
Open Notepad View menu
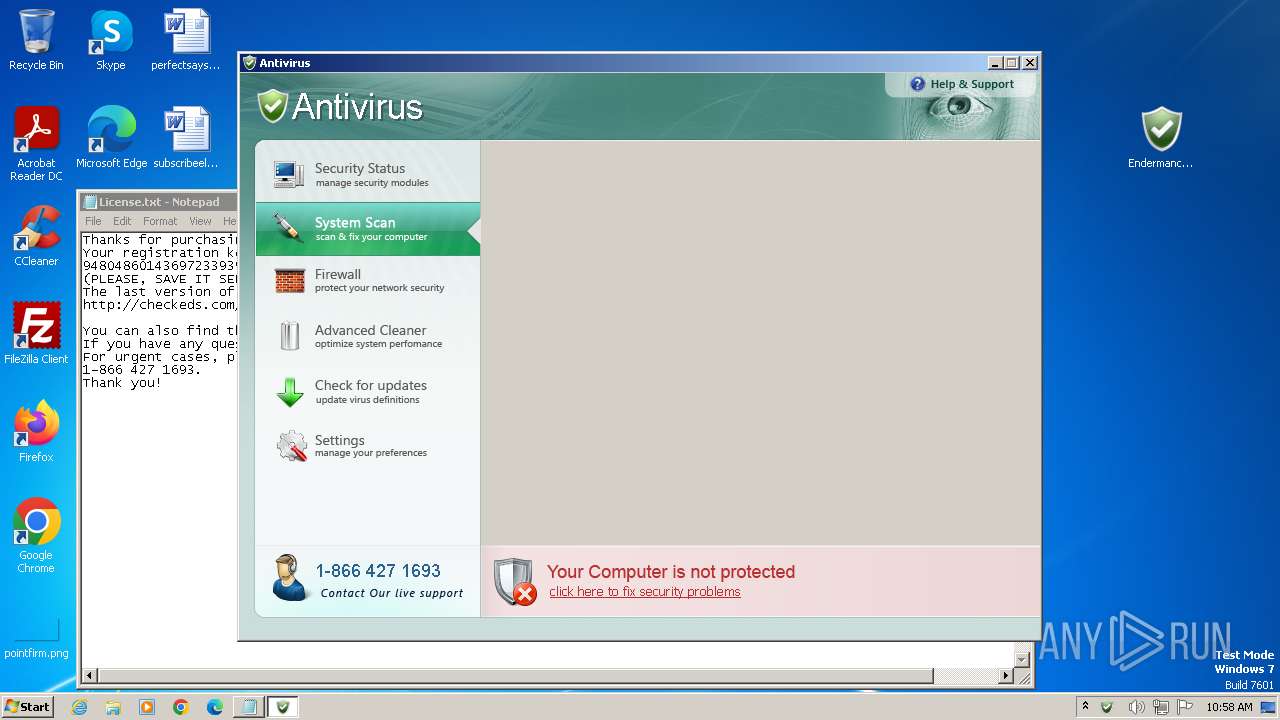coord(200,221)
